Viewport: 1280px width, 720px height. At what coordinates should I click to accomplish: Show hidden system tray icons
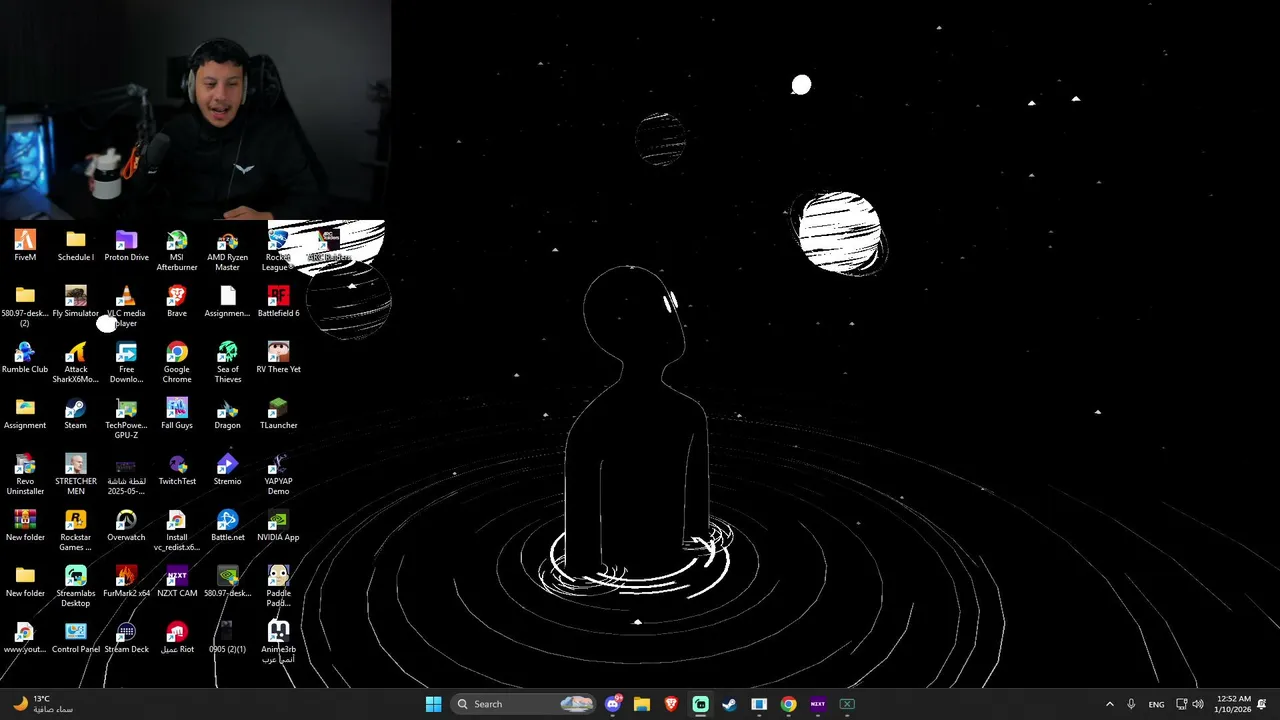1109,704
